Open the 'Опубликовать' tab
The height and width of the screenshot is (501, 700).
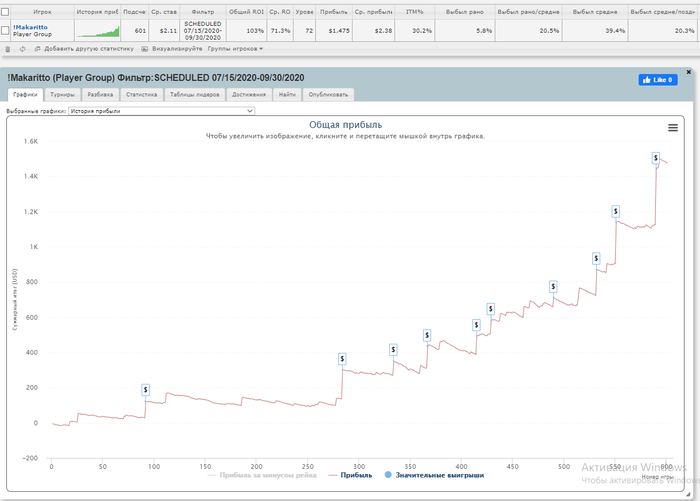(328, 95)
